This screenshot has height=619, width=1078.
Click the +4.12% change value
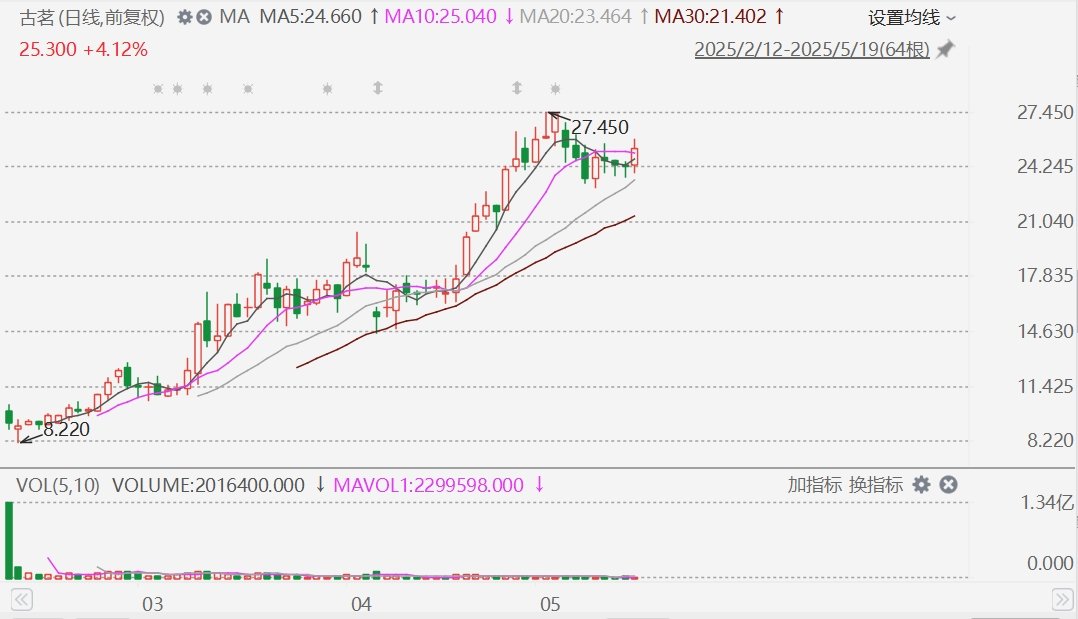pyautogui.click(x=116, y=50)
